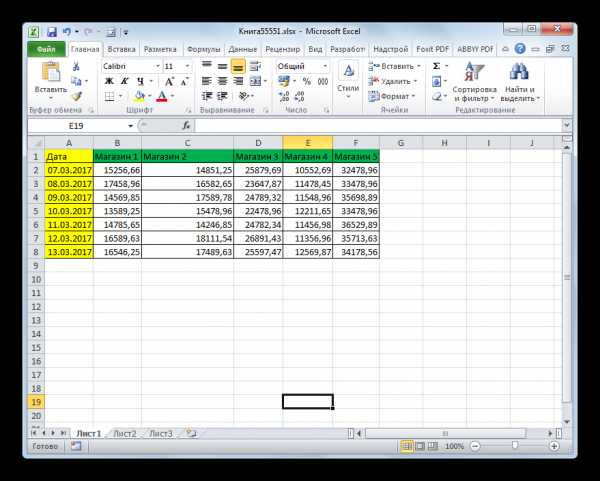Click the zoom slider handle
Image resolution: width=600 pixels, height=481 pixels.
[x=515, y=445]
